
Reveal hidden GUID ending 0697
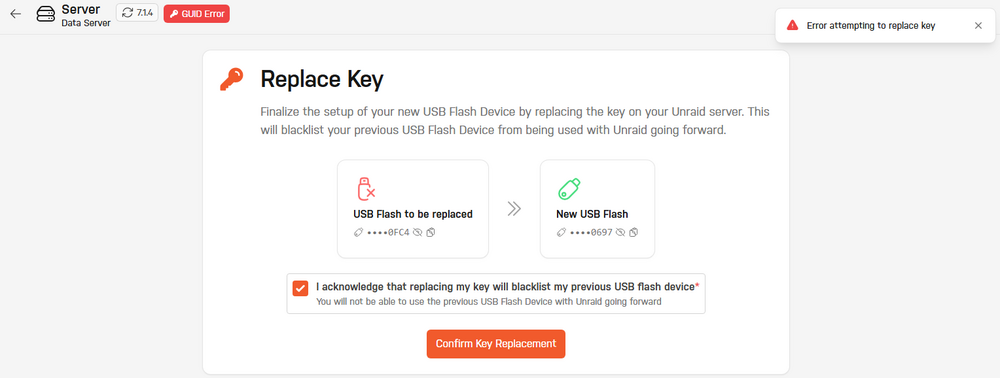621,233
